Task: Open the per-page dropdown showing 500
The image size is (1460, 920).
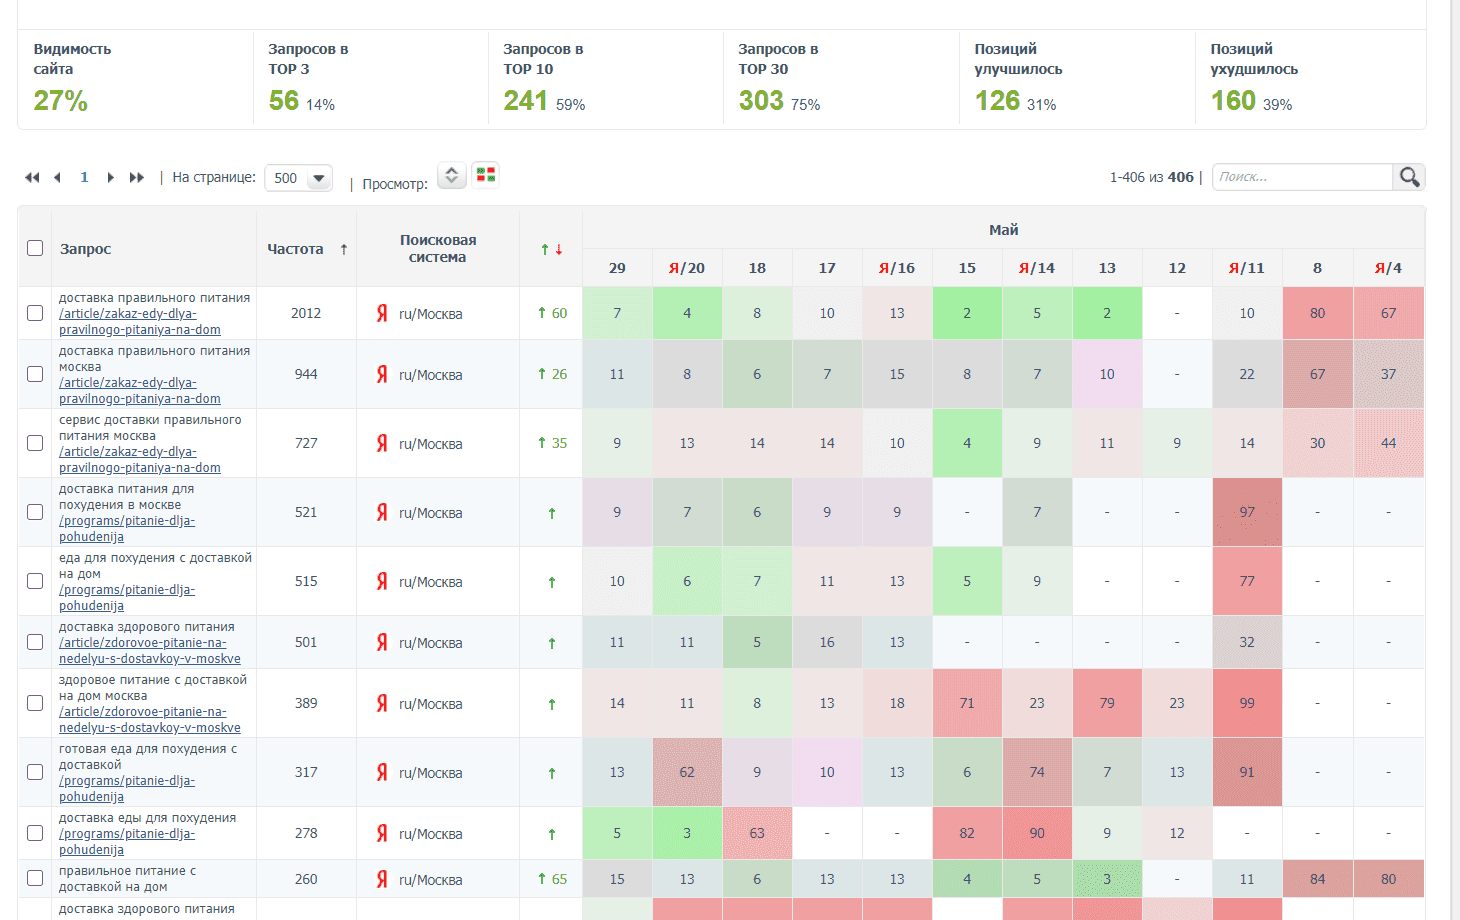Action: [x=298, y=178]
